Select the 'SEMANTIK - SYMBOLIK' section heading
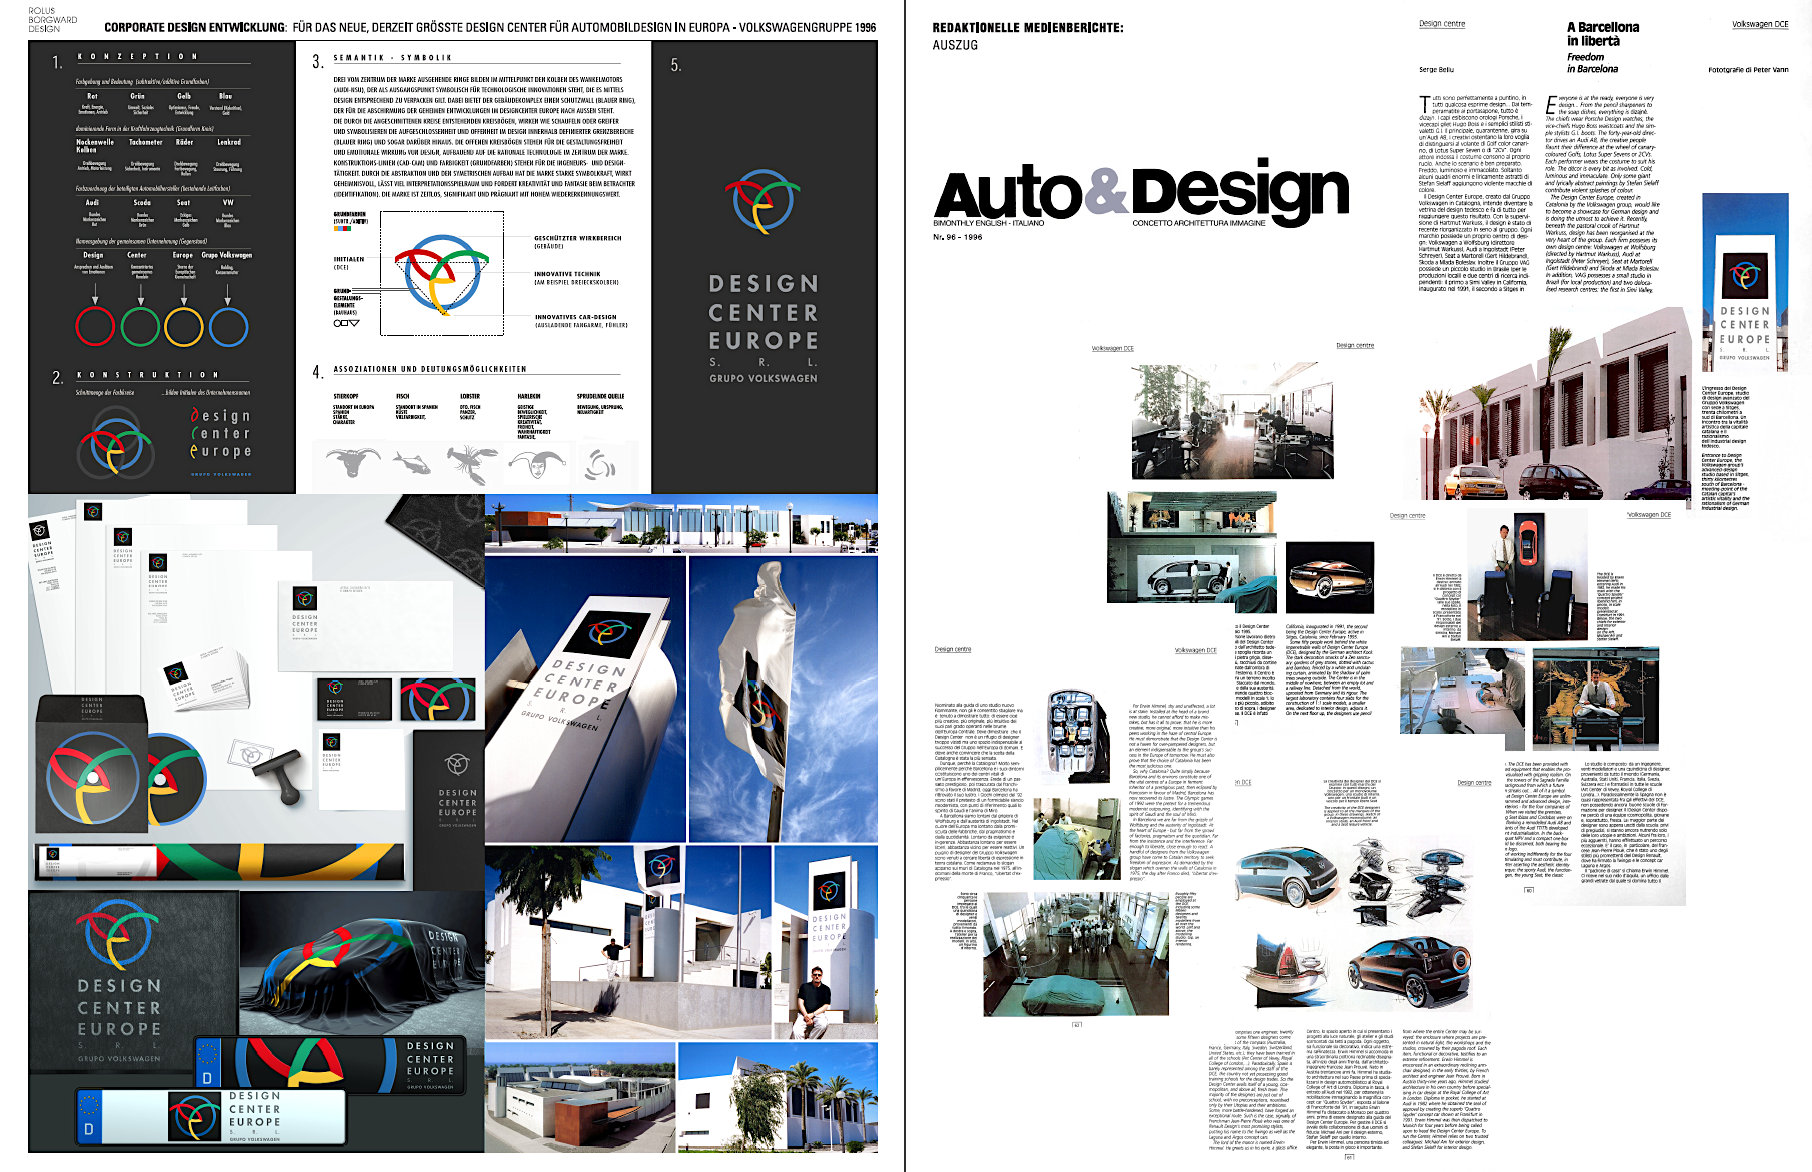Screen dimensions: 1812x1172 393,58
